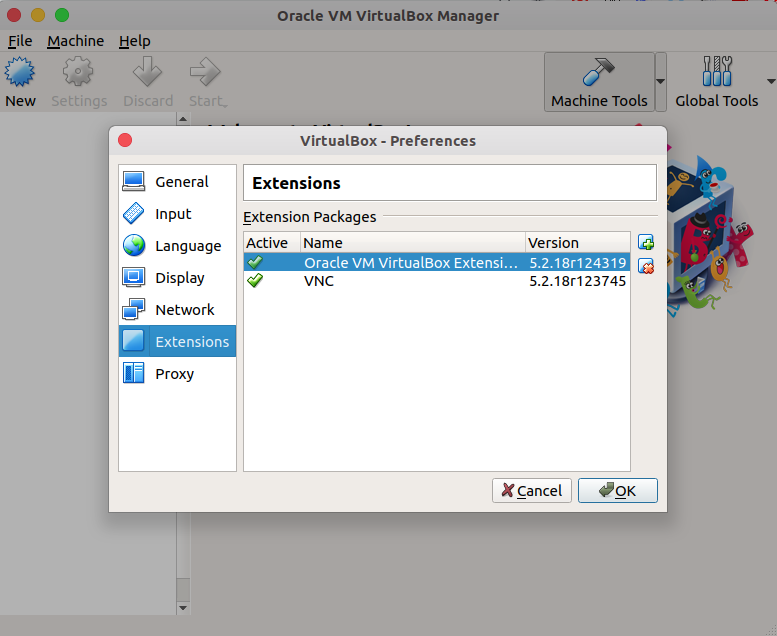Click the Language globe icon
The image size is (777, 636).
134,245
